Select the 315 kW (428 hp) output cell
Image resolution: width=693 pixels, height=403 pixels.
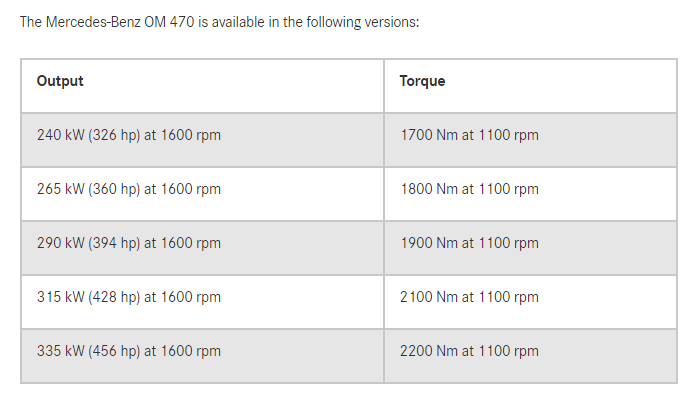click(128, 297)
